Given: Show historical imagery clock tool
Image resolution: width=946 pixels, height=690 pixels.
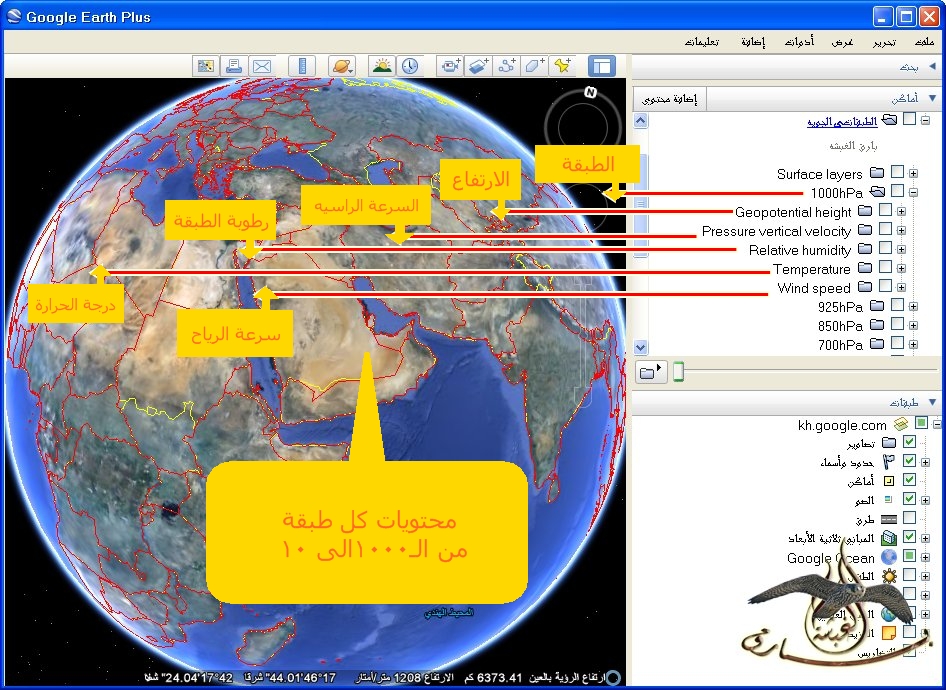Looking at the screenshot, I should [410, 66].
